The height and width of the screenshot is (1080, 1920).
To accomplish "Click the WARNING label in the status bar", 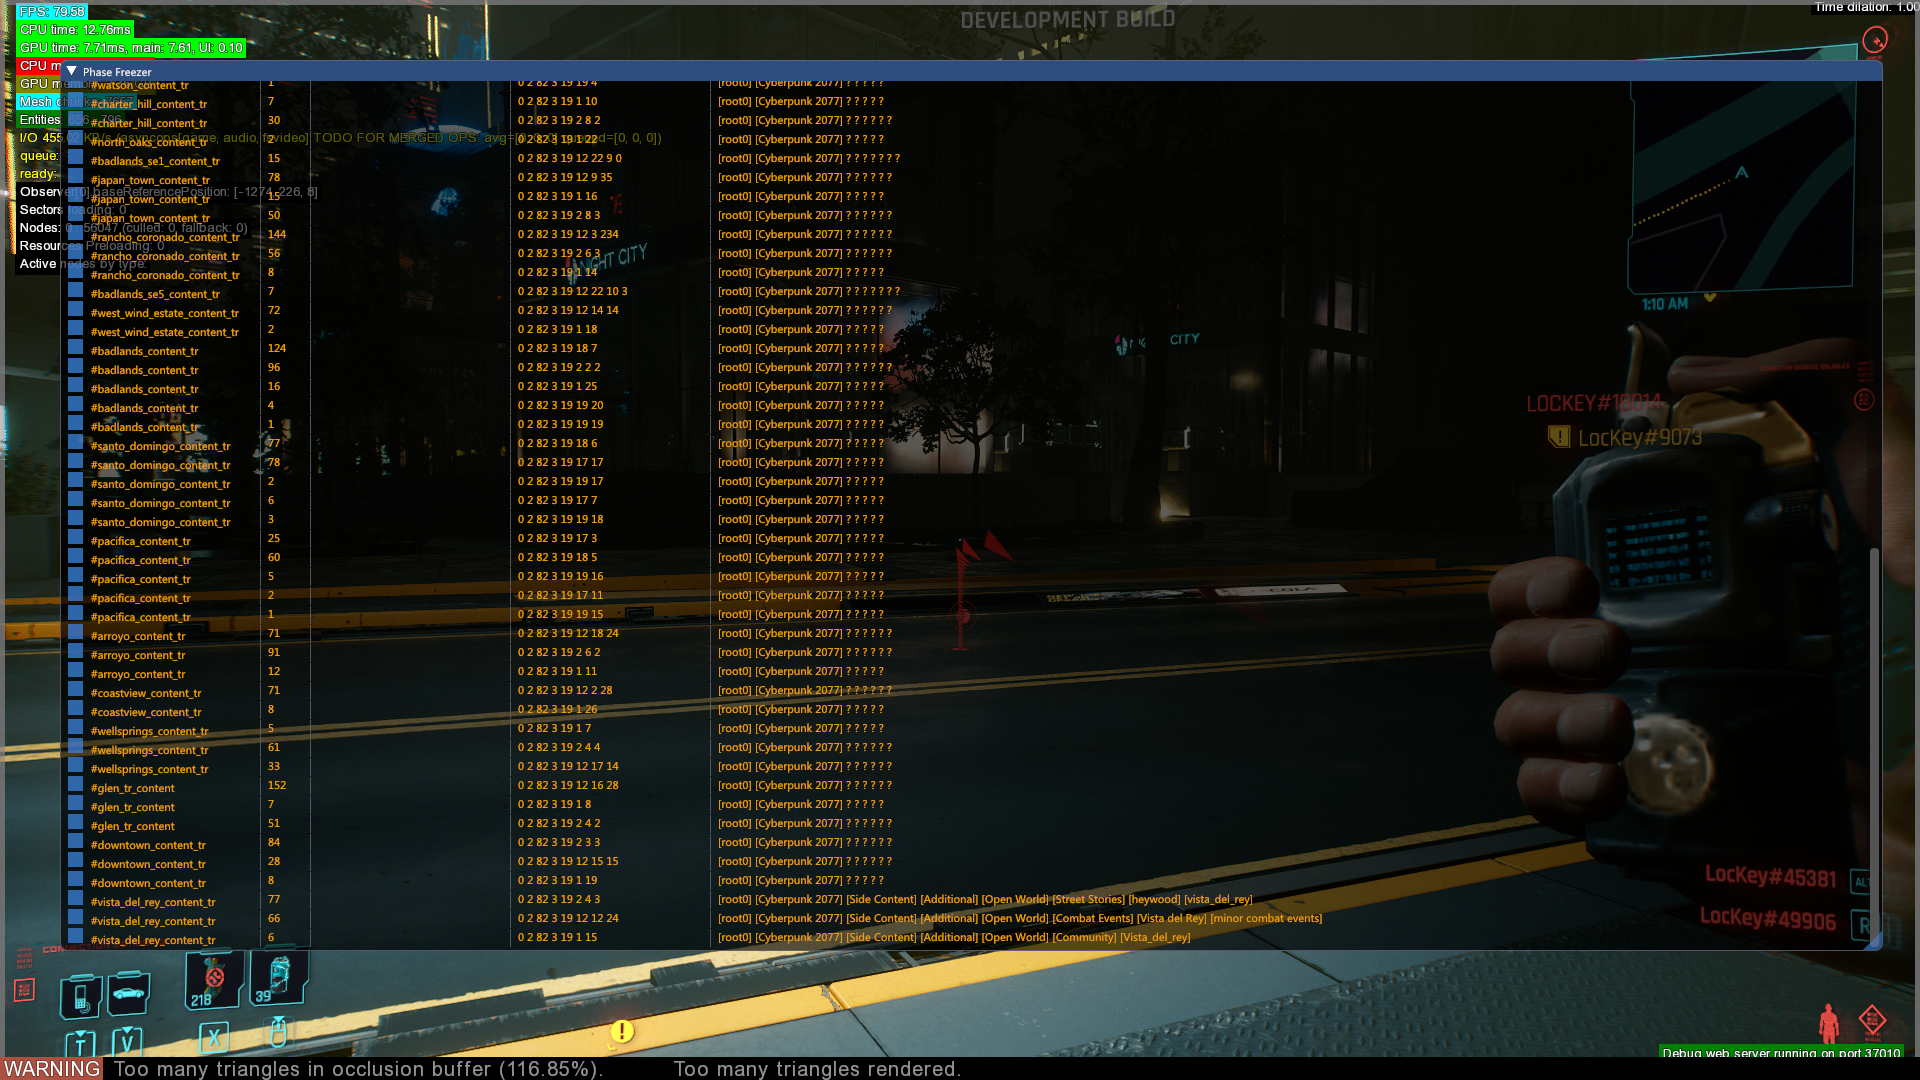I will tap(52, 1068).
